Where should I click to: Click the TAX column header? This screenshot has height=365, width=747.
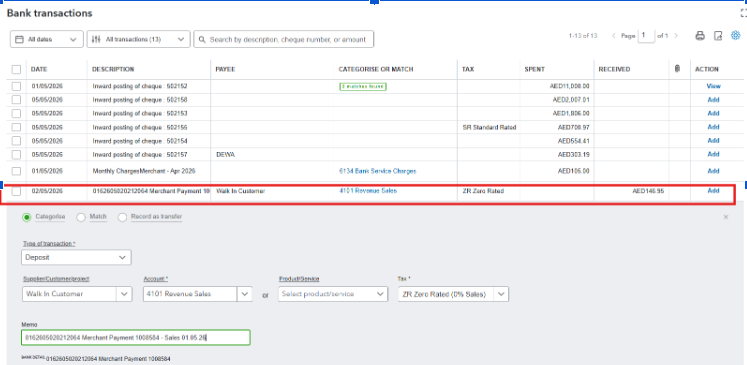pyautogui.click(x=468, y=70)
